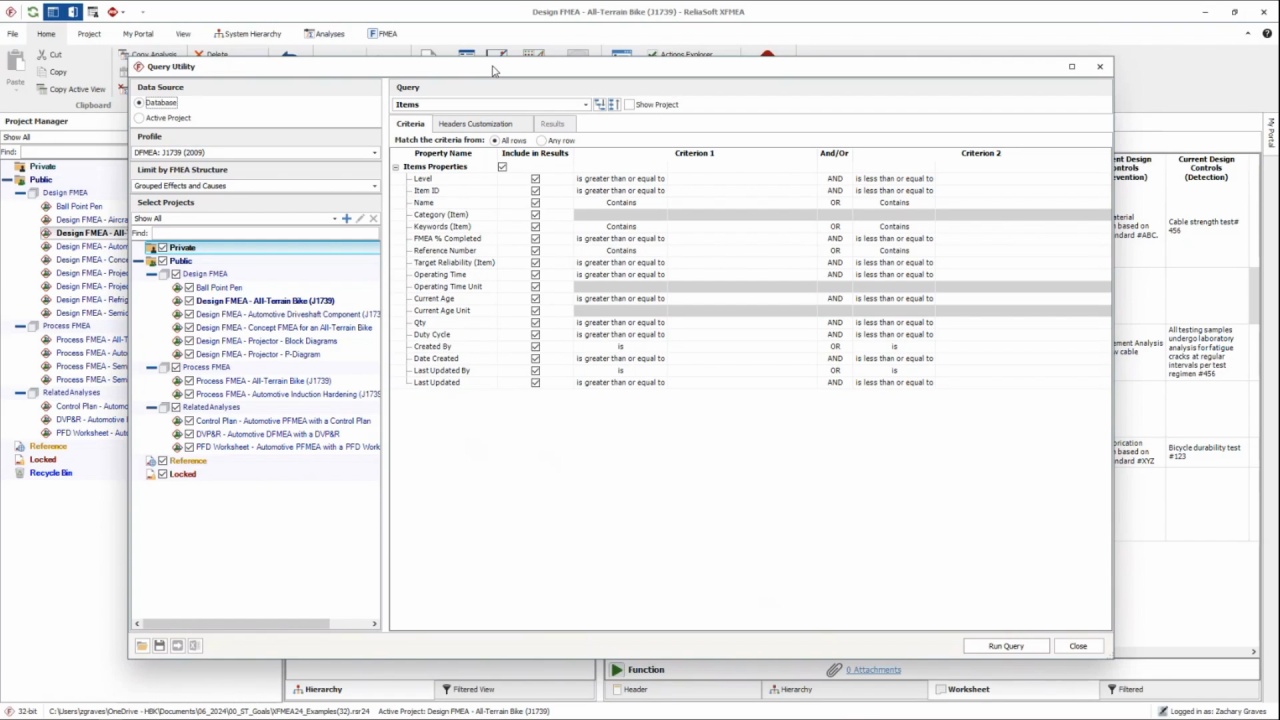Open the 0 Attachments link
The width and height of the screenshot is (1280, 720).
[x=873, y=670]
